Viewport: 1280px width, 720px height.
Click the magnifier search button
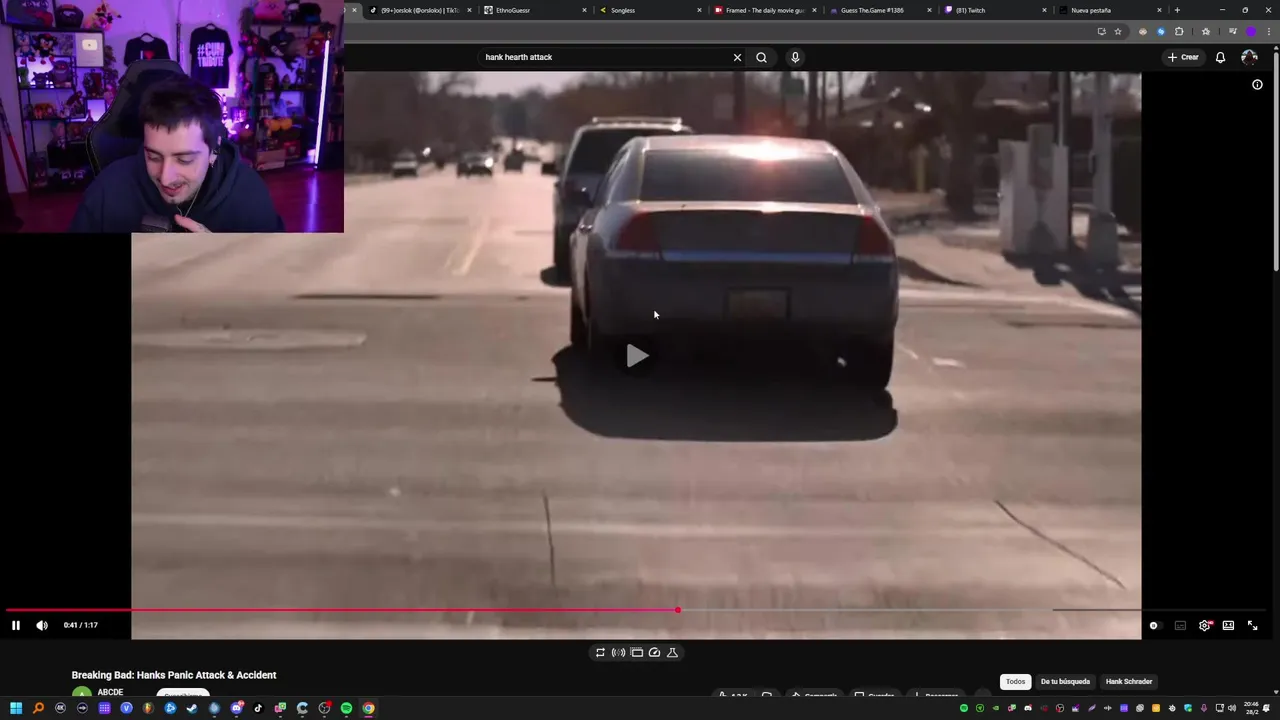click(762, 57)
